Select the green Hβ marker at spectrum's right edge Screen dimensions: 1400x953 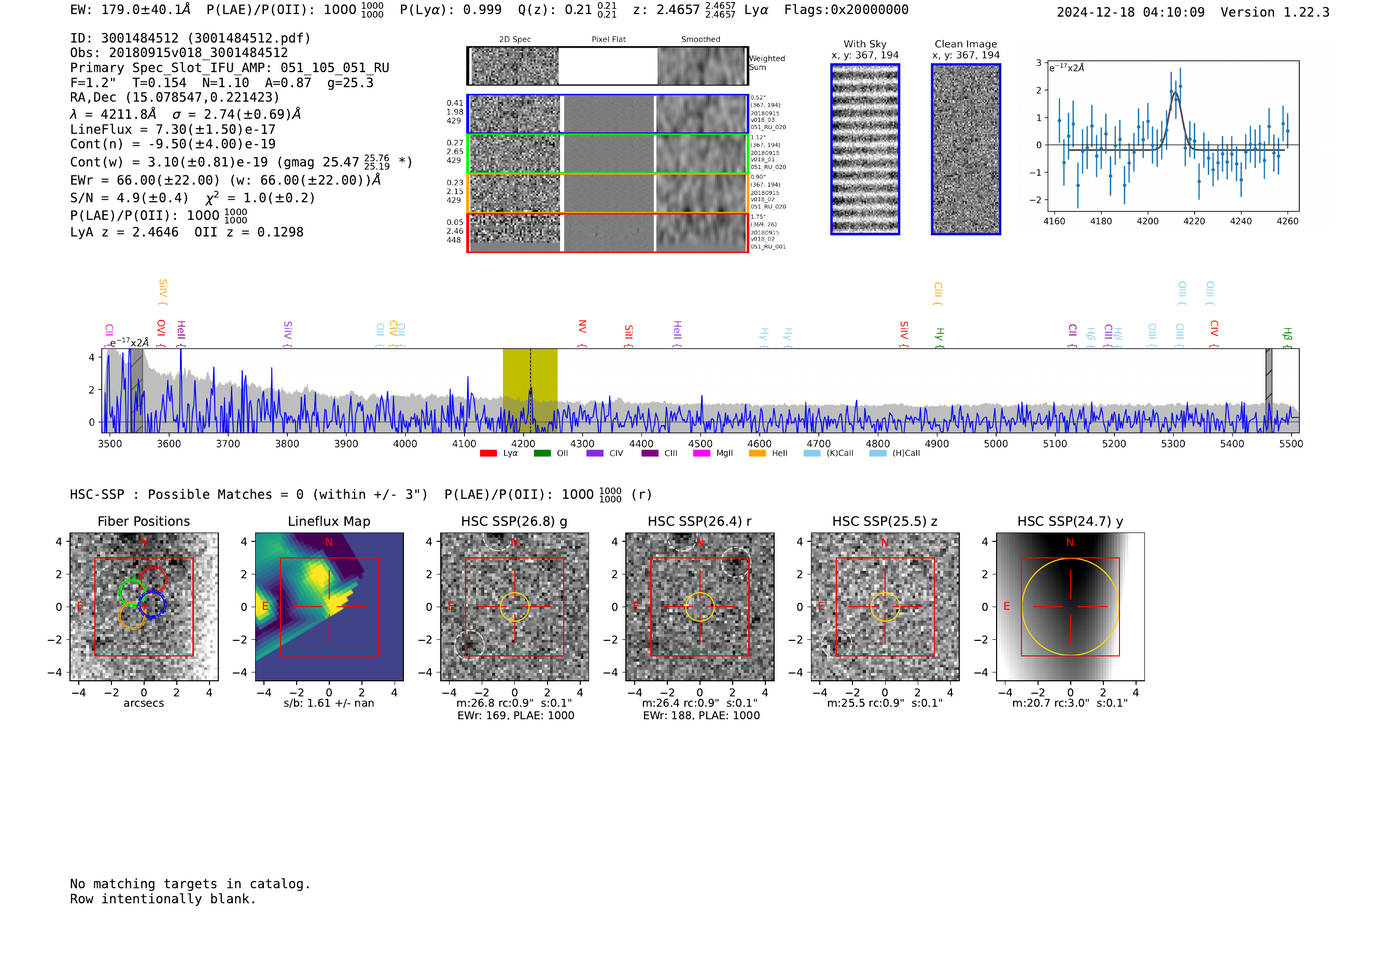[x=1288, y=338]
